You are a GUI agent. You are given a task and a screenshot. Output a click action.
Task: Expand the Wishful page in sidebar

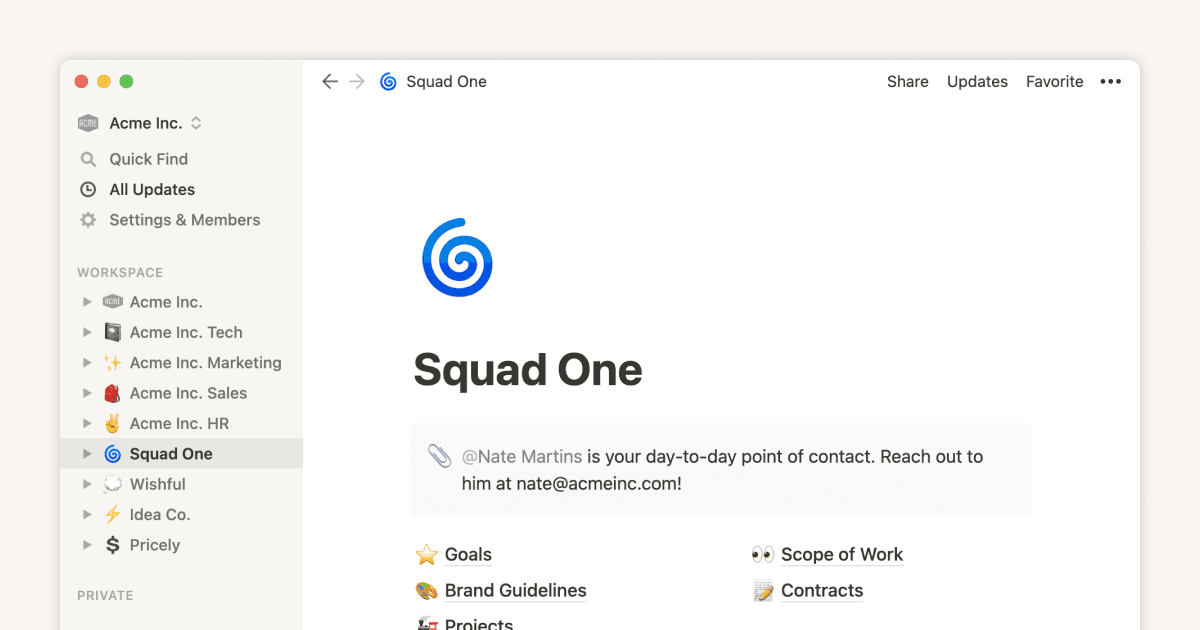pyautogui.click(x=86, y=483)
